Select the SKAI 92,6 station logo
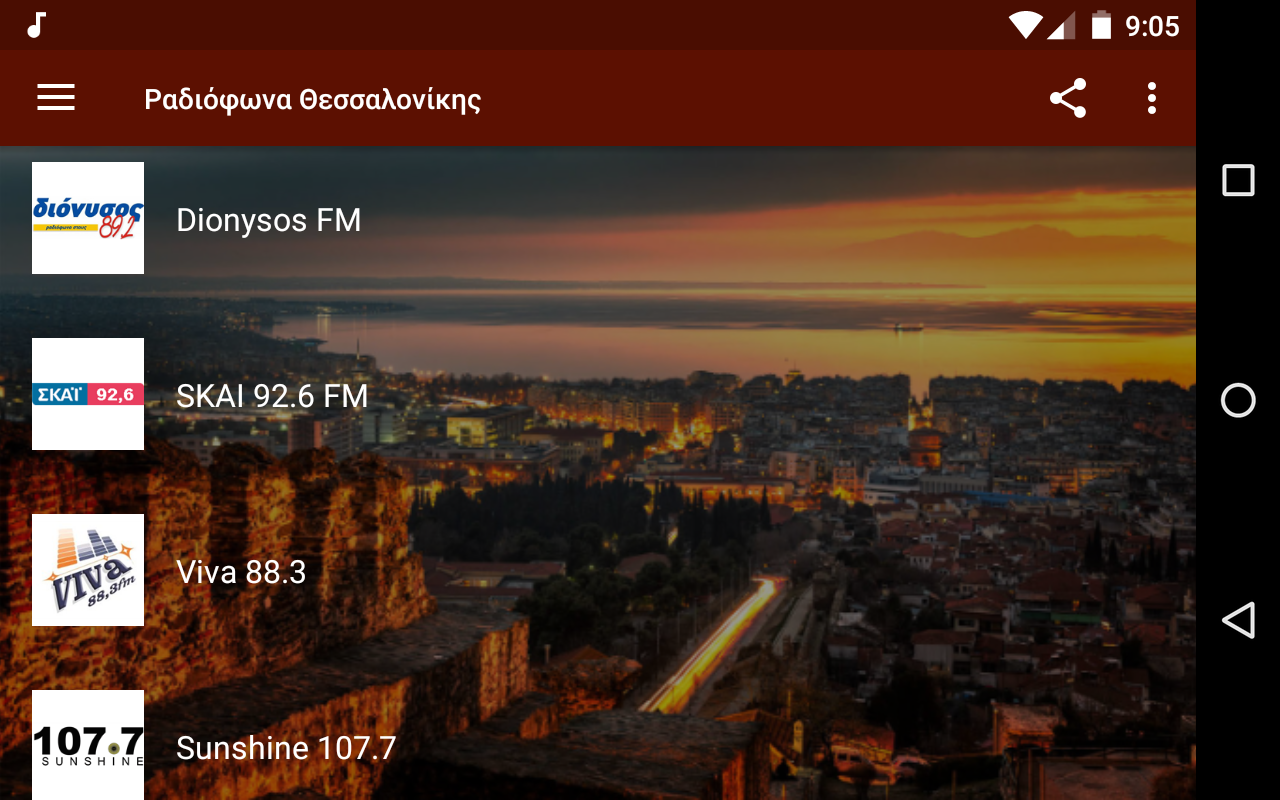 point(88,394)
